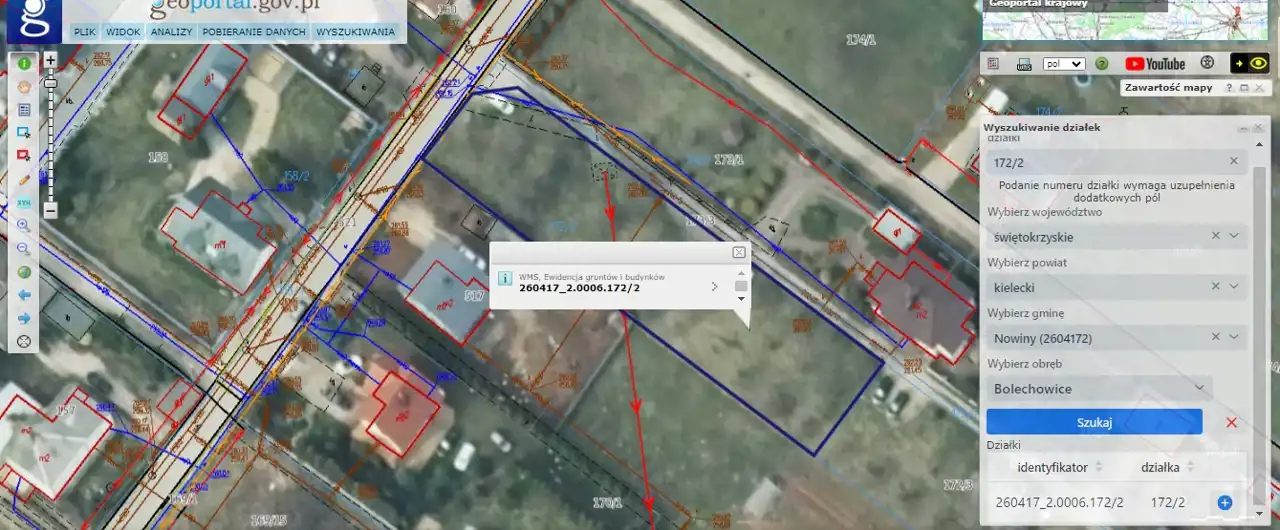Activate the pencil drawing tool

(24, 180)
